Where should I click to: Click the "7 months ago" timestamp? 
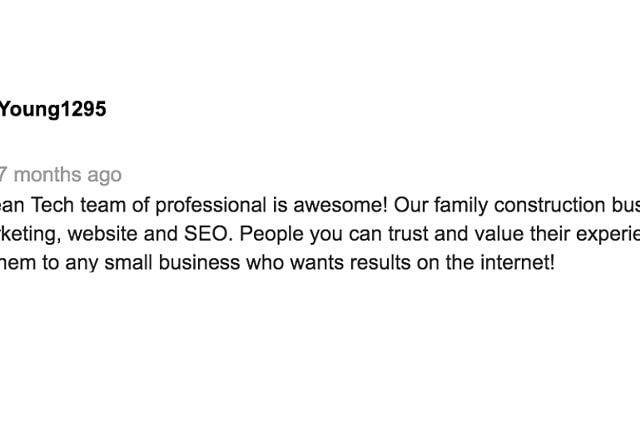coord(60,175)
